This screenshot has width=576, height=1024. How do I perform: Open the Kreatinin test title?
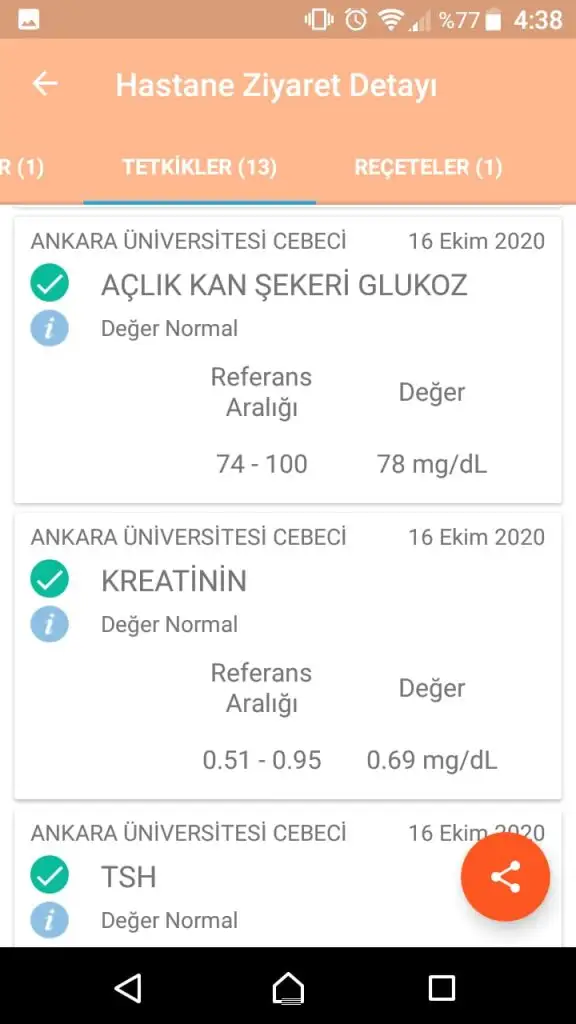(174, 581)
